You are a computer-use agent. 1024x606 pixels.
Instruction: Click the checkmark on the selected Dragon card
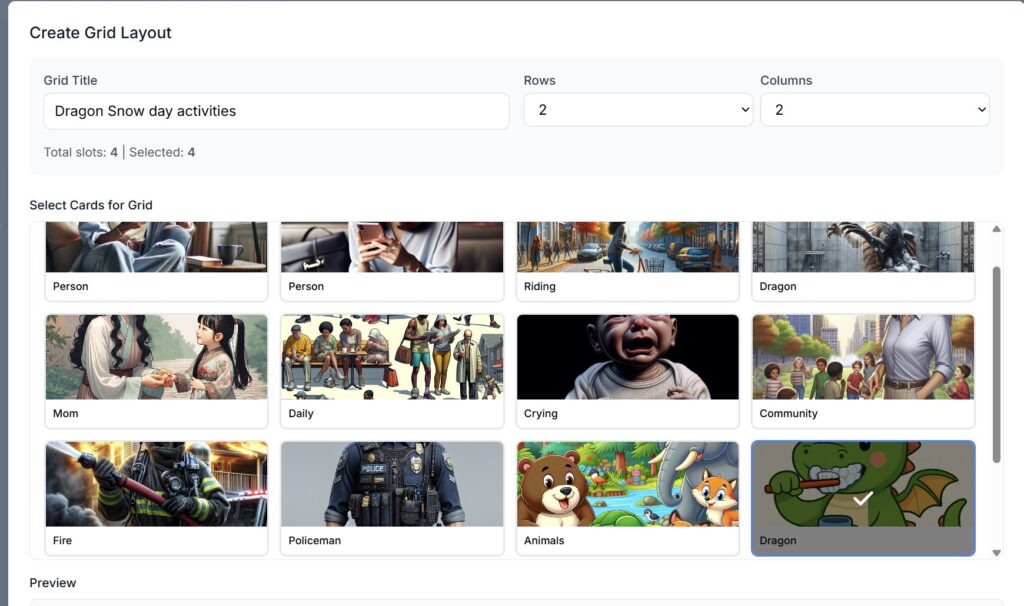[863, 497]
